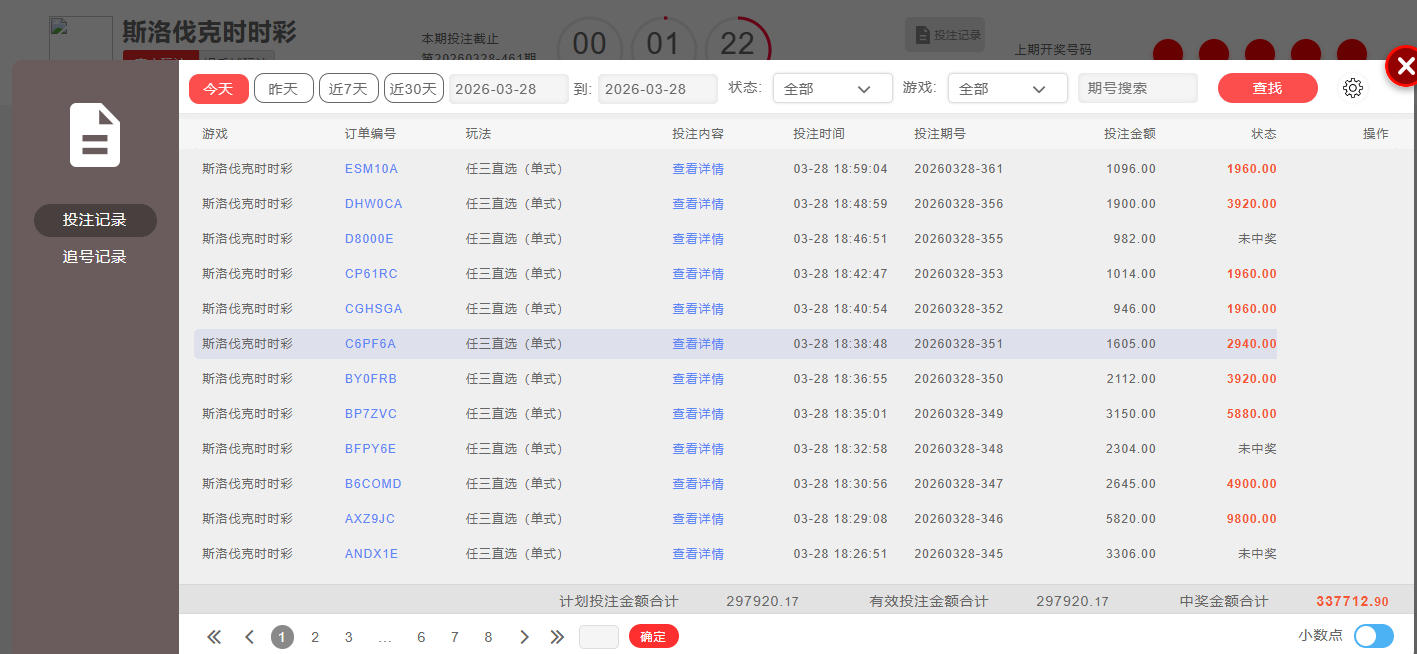Screen dimensions: 1417x654
Task: Open order number C6PF6A
Action: 370,344
